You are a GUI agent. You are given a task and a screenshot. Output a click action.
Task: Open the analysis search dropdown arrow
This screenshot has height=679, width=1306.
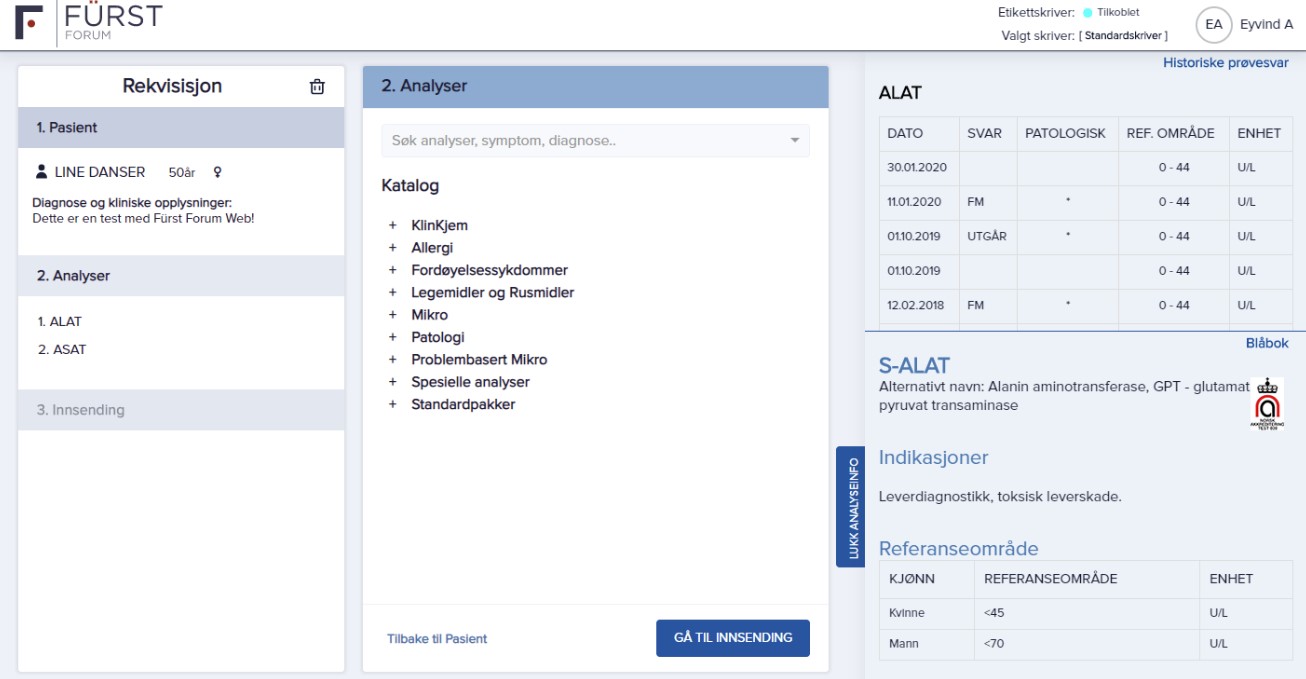[795, 141]
